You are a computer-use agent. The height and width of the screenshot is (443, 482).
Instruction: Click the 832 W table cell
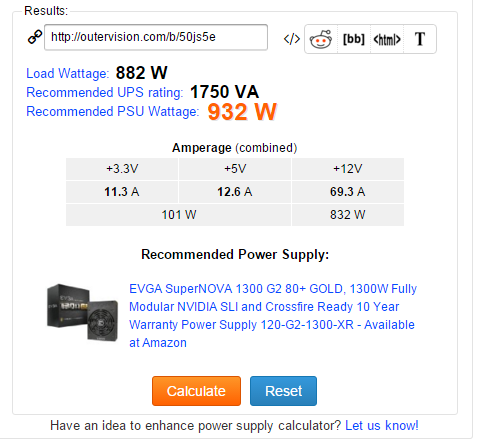[x=348, y=215]
